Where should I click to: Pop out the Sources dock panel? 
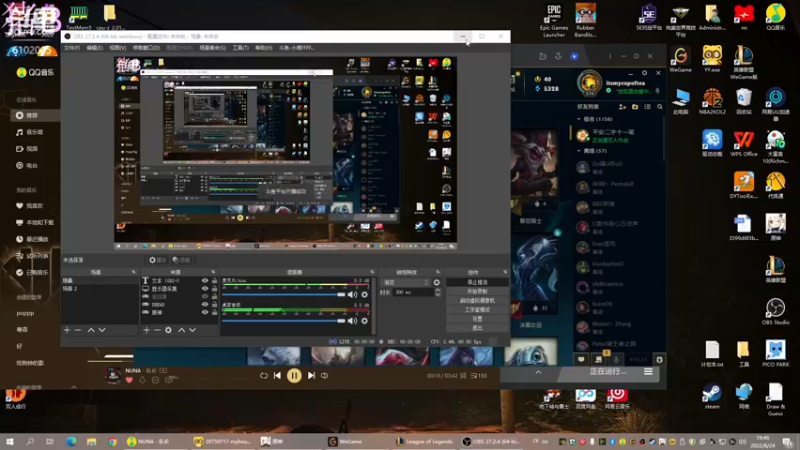point(213,272)
